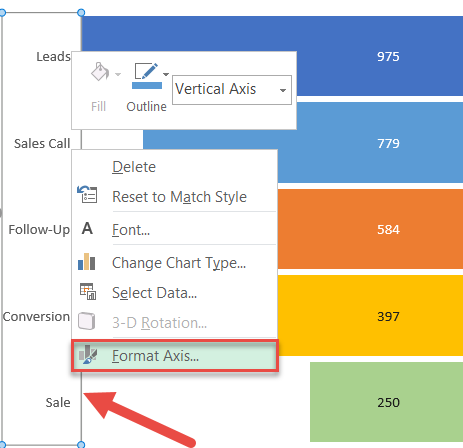
Task: Click the Font letter A icon
Action: coord(87,228)
